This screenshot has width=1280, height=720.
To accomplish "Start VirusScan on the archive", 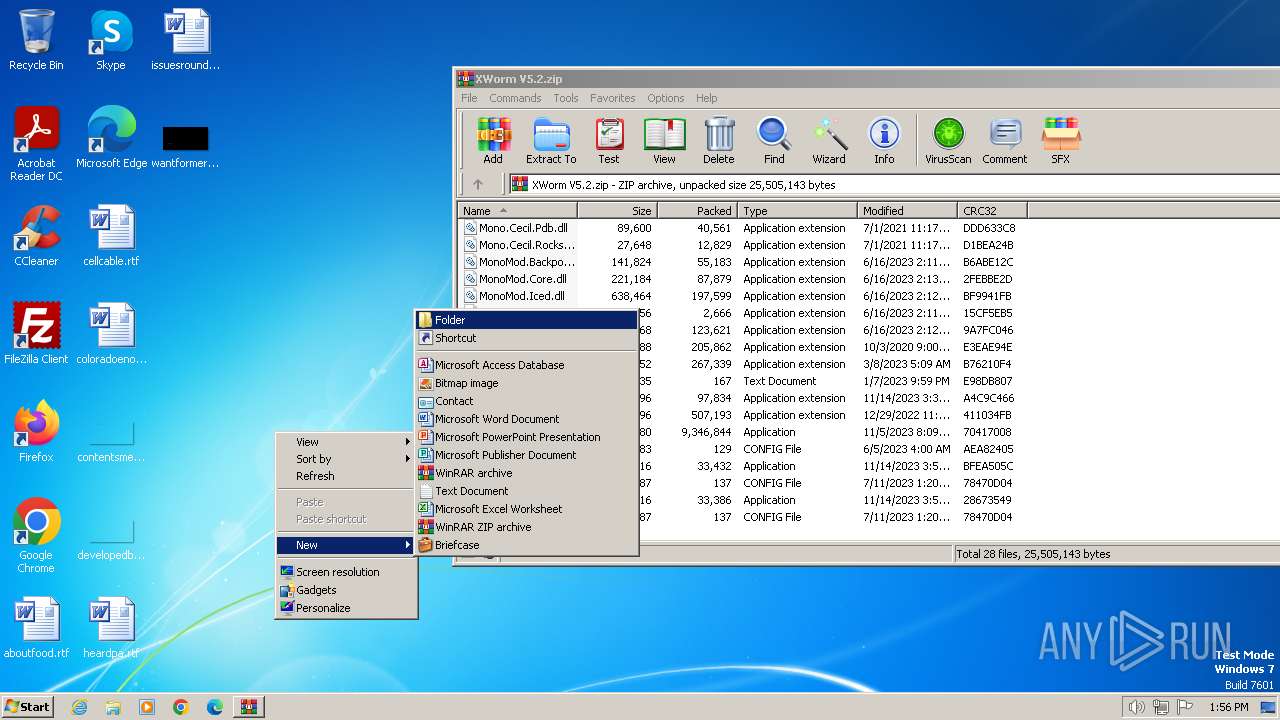I will (x=948, y=141).
